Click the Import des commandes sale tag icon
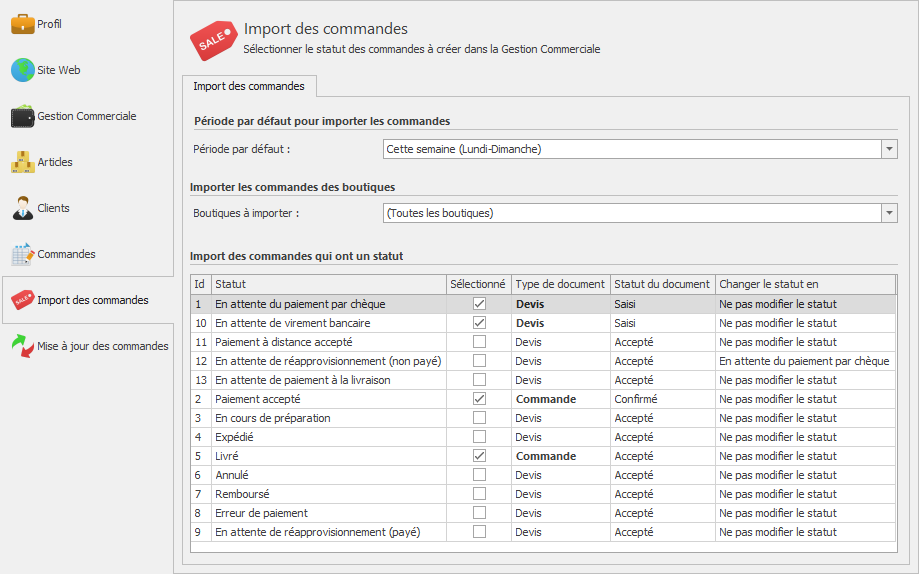 [22, 300]
